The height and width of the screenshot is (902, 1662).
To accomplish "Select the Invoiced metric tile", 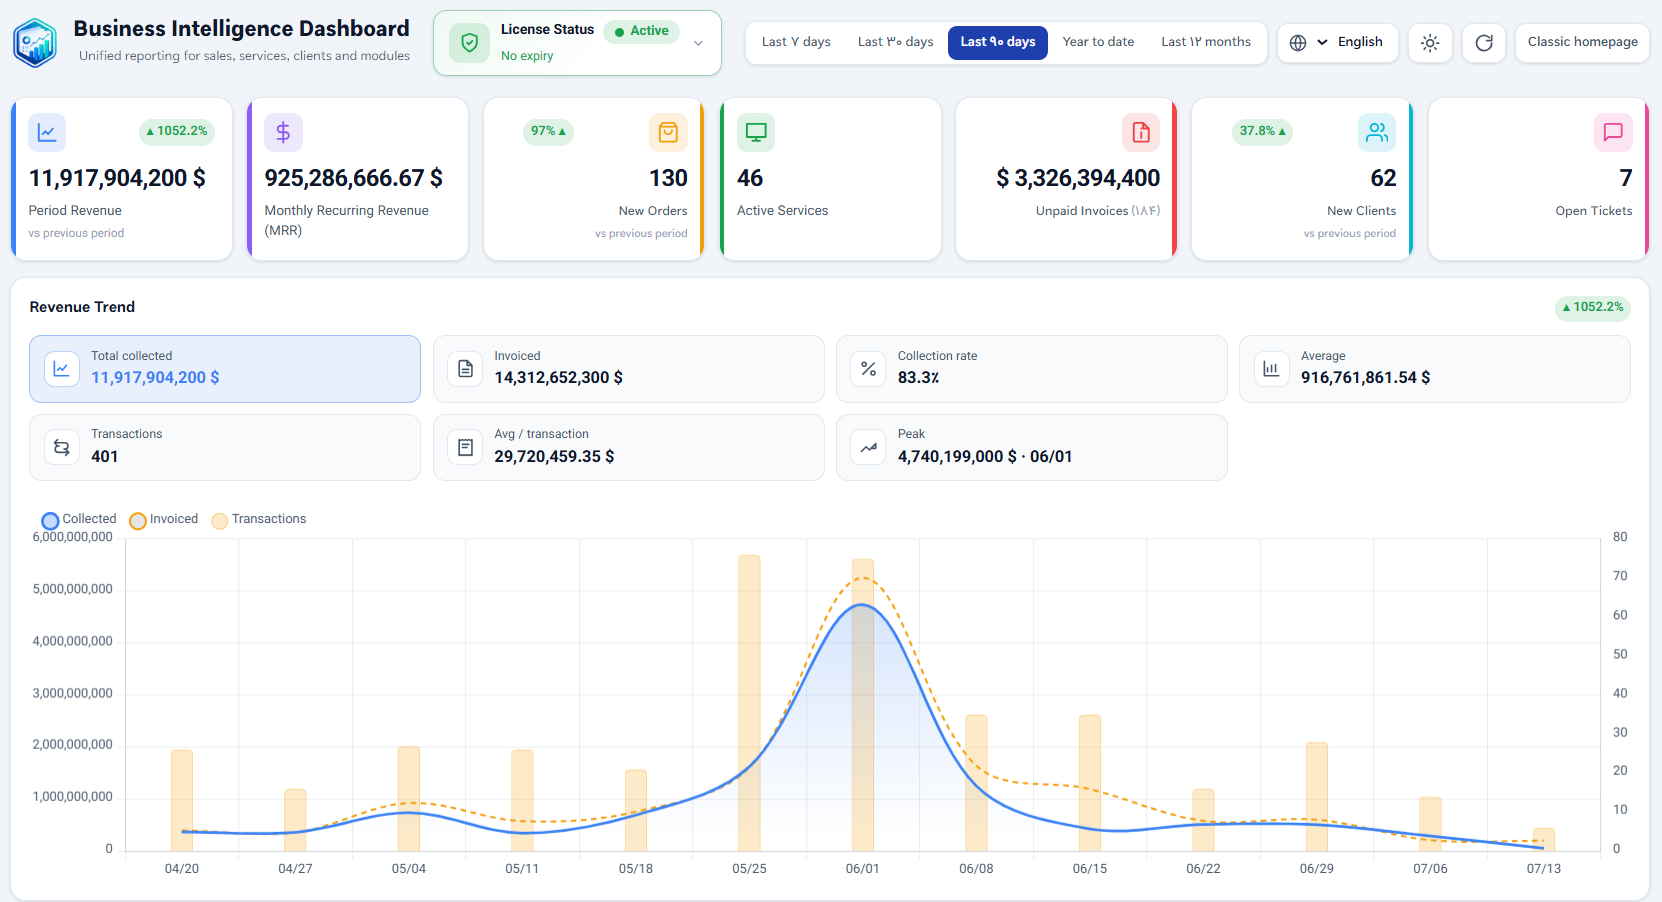I will (628, 369).
